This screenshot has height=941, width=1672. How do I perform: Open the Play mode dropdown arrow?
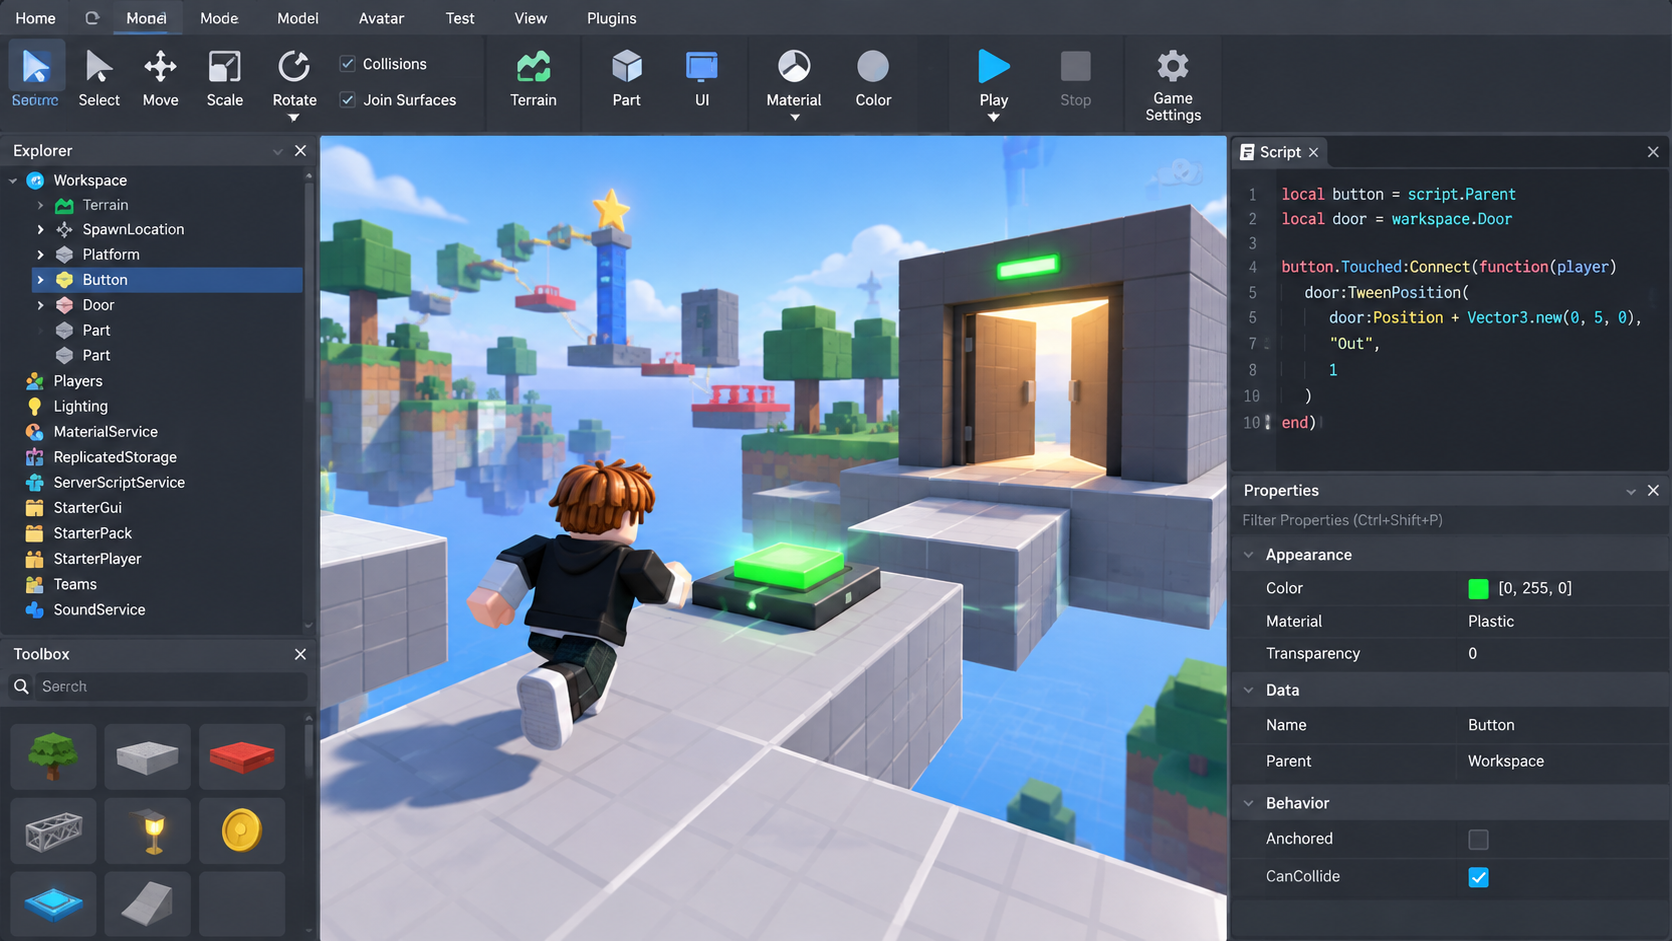993,118
